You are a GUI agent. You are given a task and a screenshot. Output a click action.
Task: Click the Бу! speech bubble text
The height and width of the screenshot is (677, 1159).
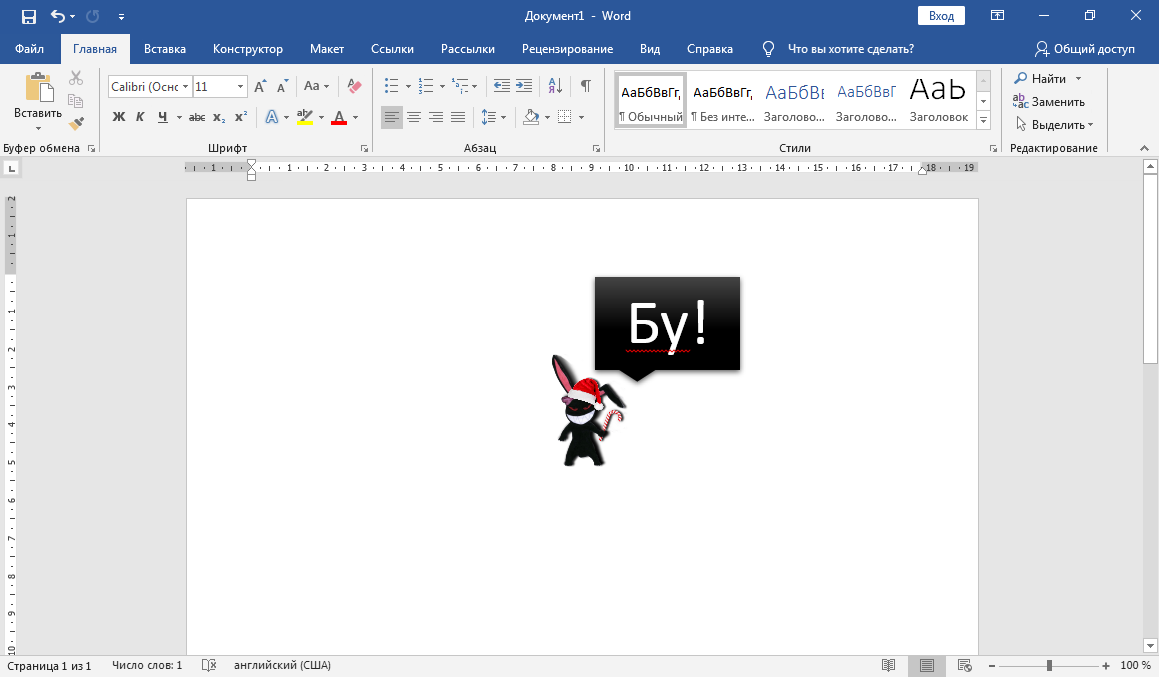(667, 324)
